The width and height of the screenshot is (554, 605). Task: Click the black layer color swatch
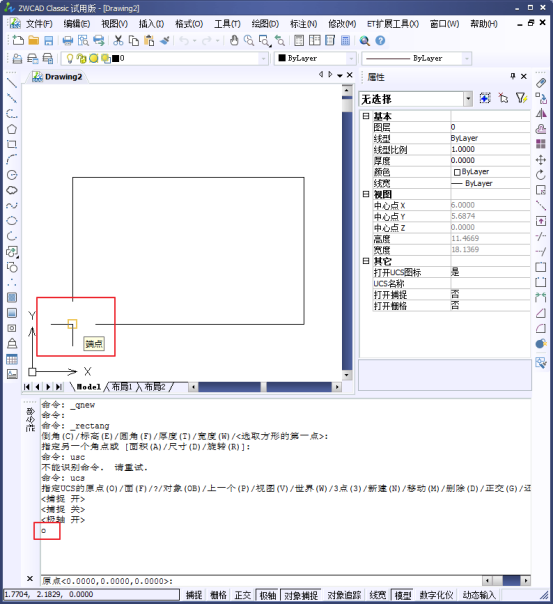[x=115, y=59]
